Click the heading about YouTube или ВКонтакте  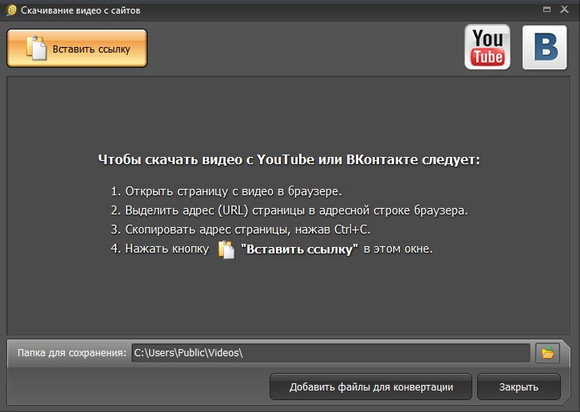pyautogui.click(x=289, y=160)
